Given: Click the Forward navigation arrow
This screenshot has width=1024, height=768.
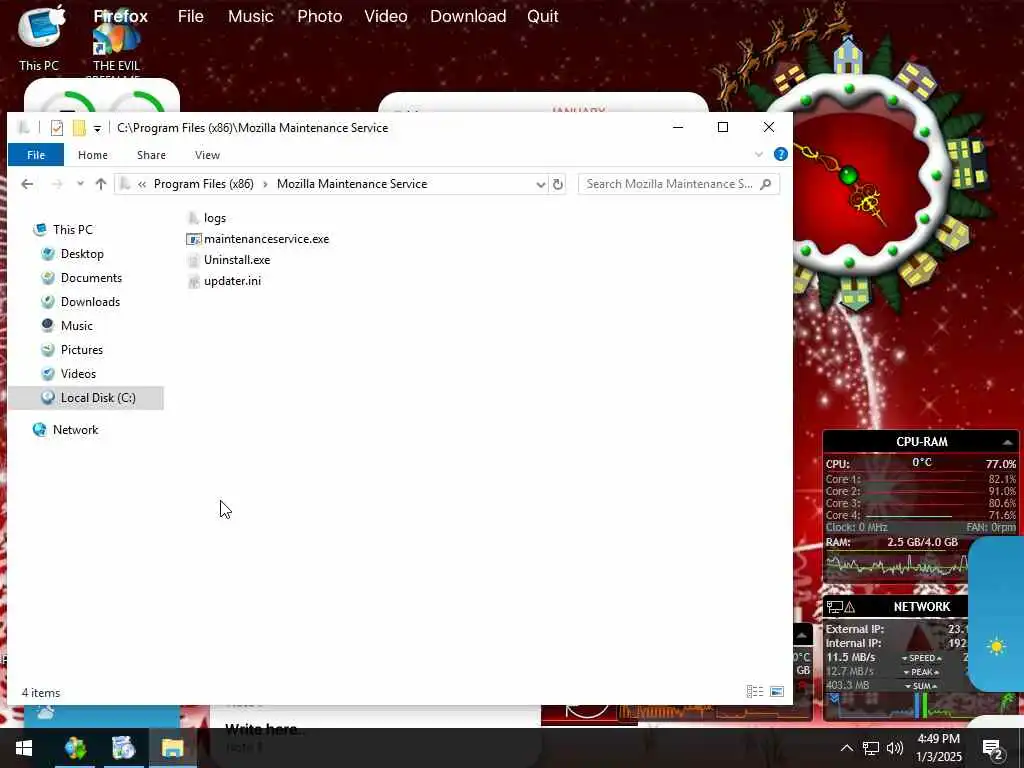Looking at the screenshot, I should pyautogui.click(x=57, y=184).
